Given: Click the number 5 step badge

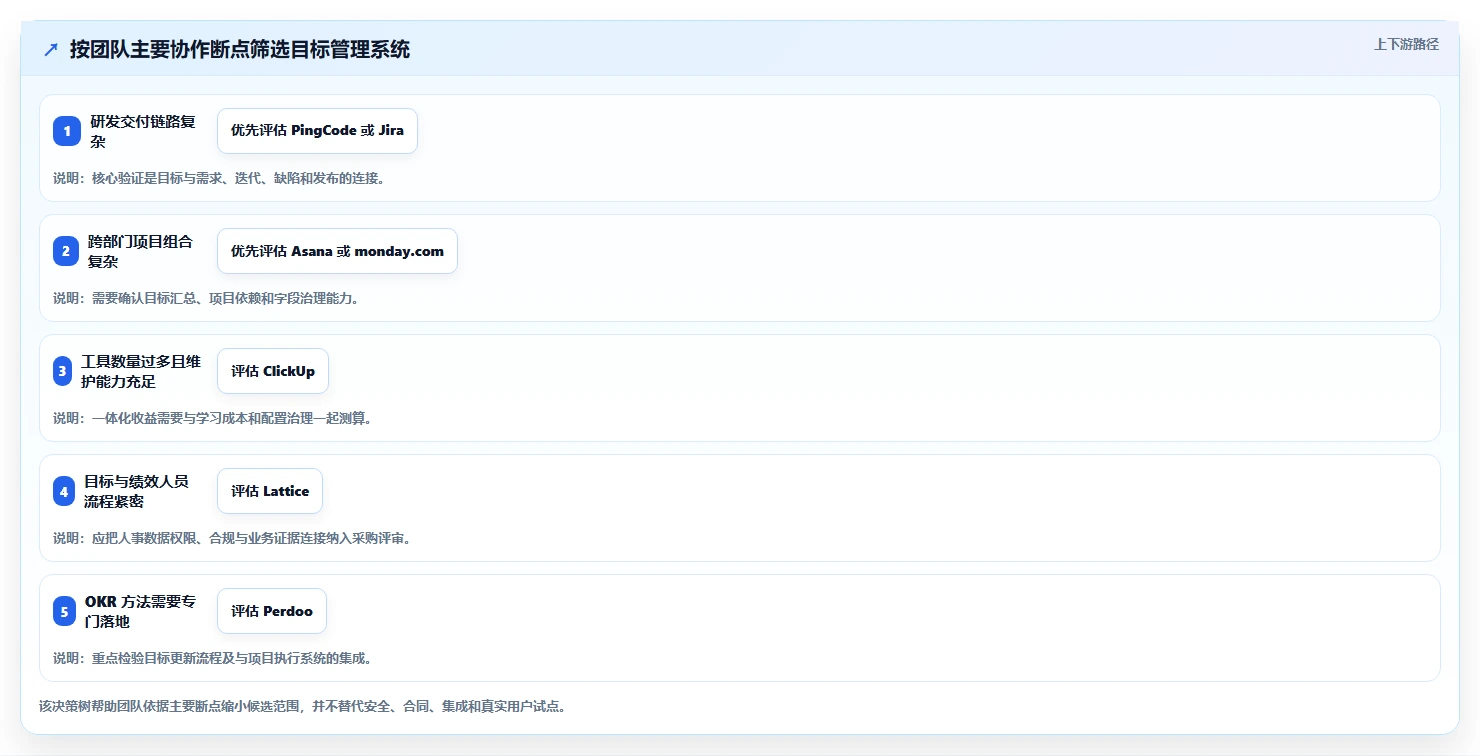Looking at the screenshot, I should pos(65,611).
